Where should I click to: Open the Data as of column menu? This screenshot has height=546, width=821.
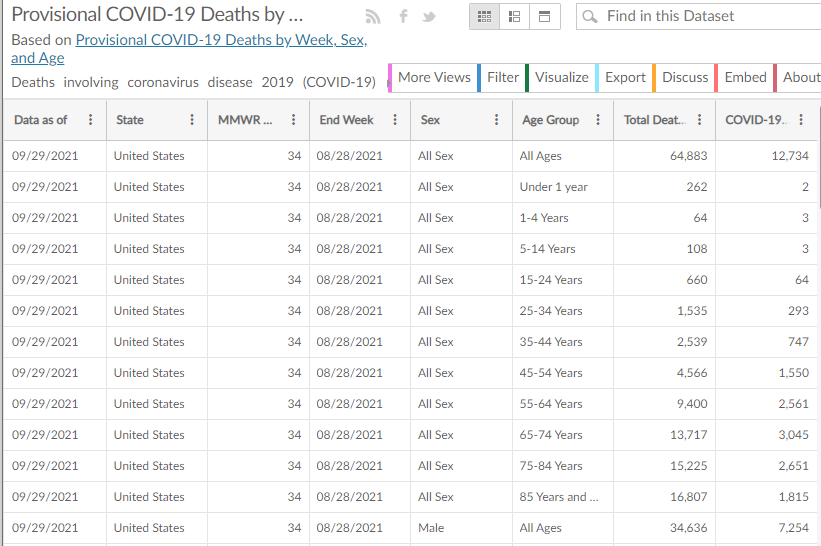(91, 120)
